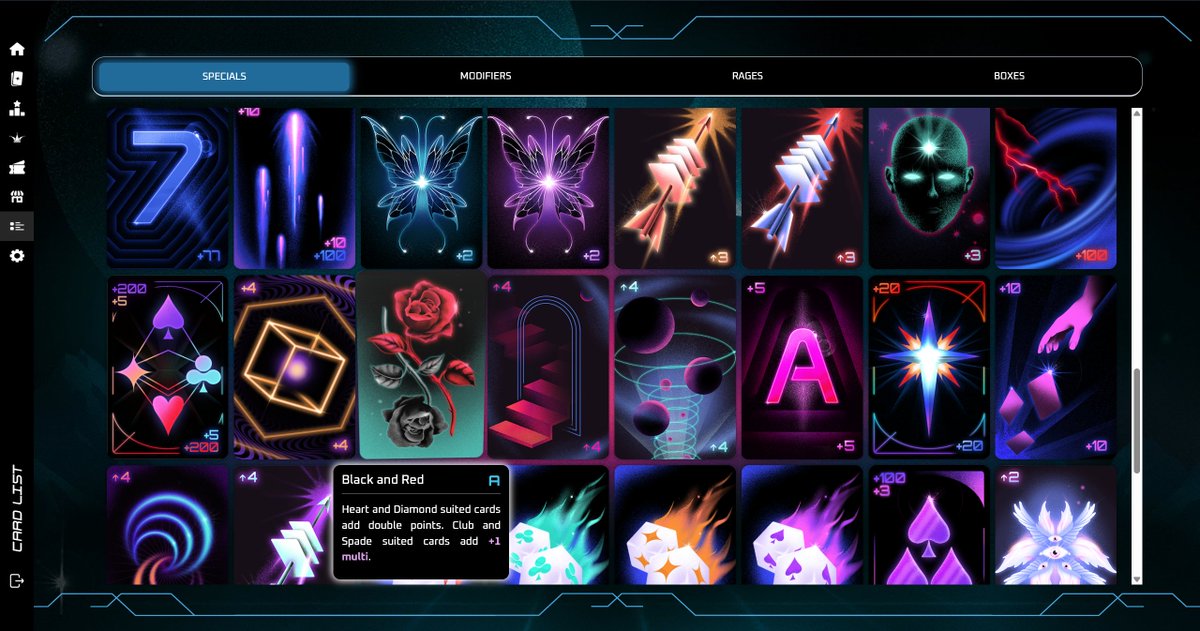Open the tickets icon in sidebar
This screenshot has width=1200, height=631.
(17, 167)
